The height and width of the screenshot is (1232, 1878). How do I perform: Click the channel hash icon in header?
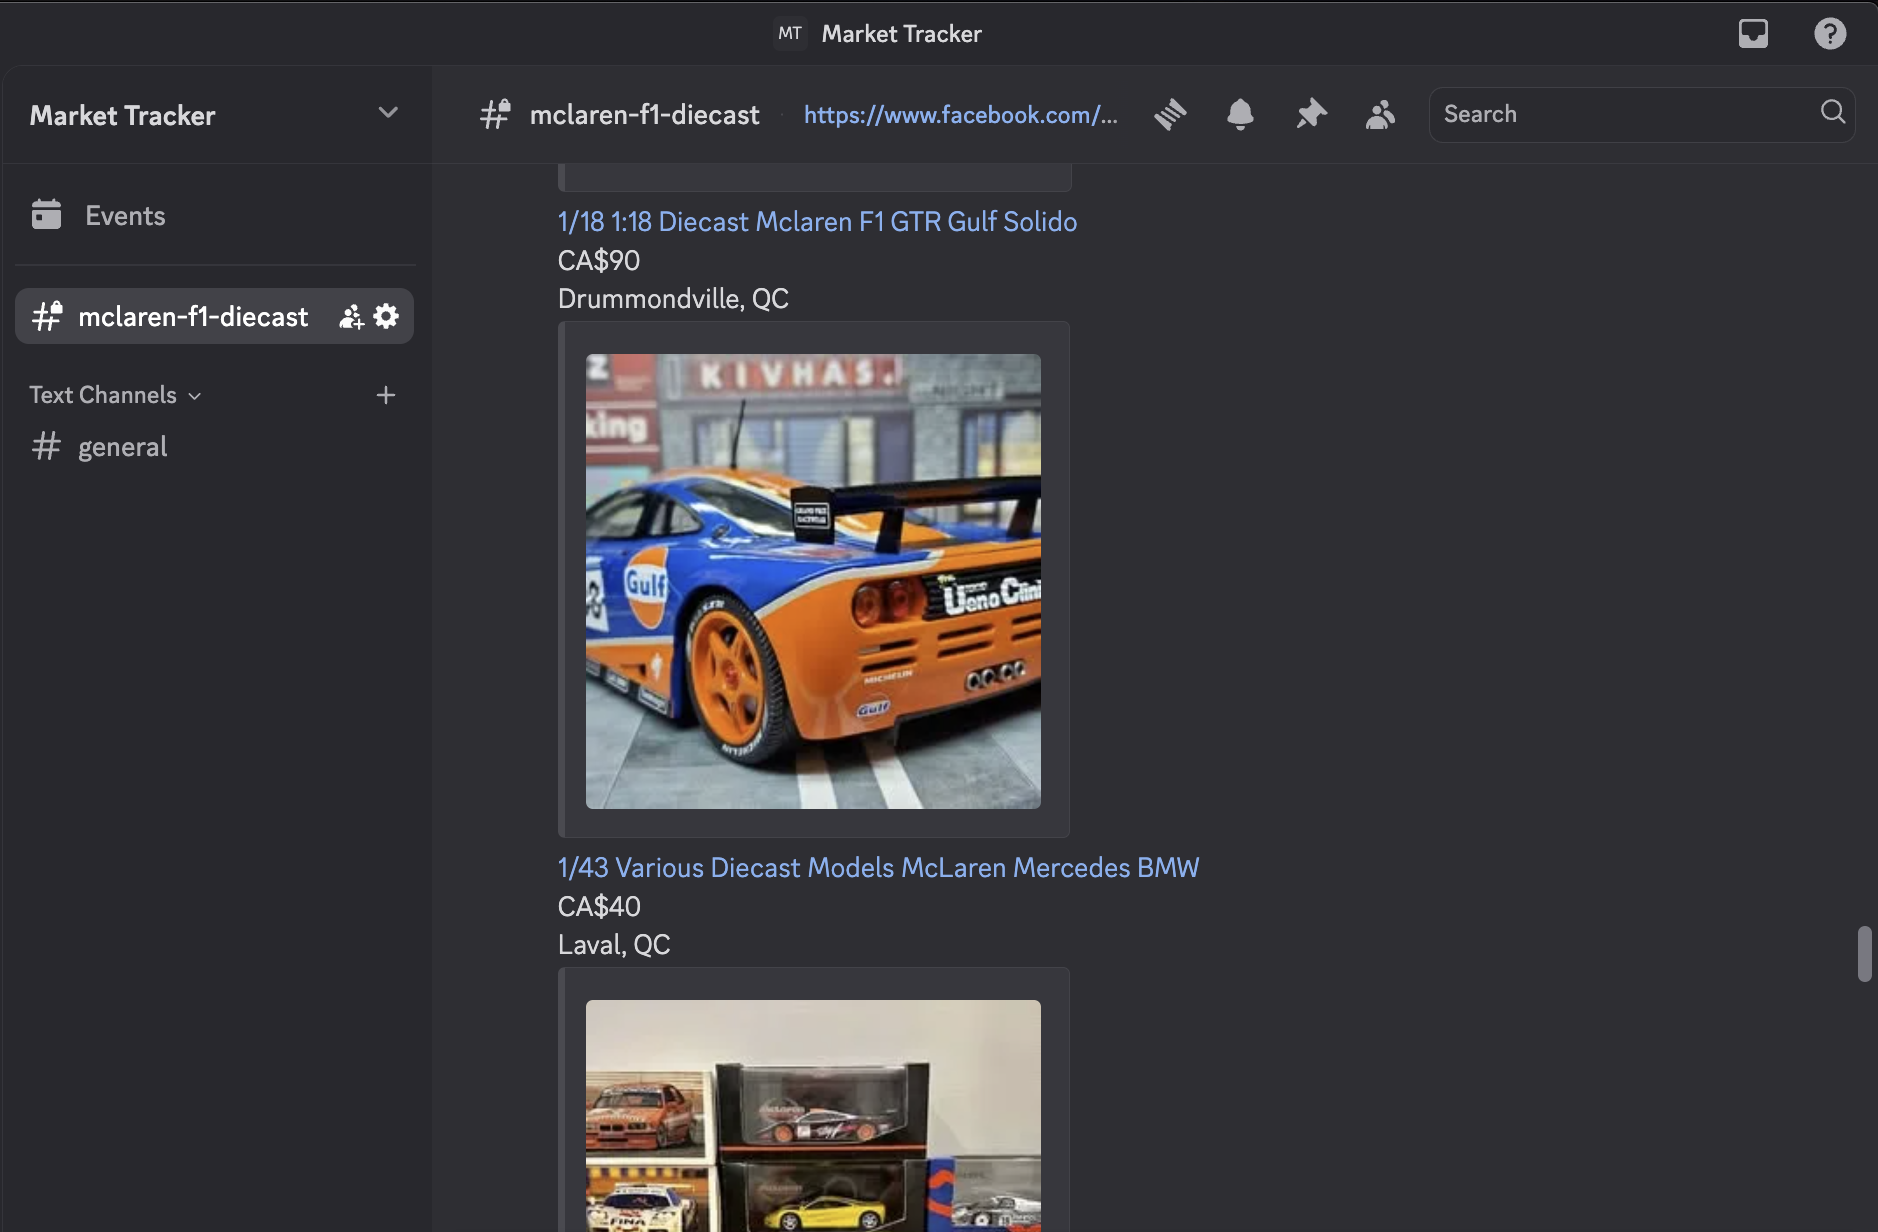495,114
